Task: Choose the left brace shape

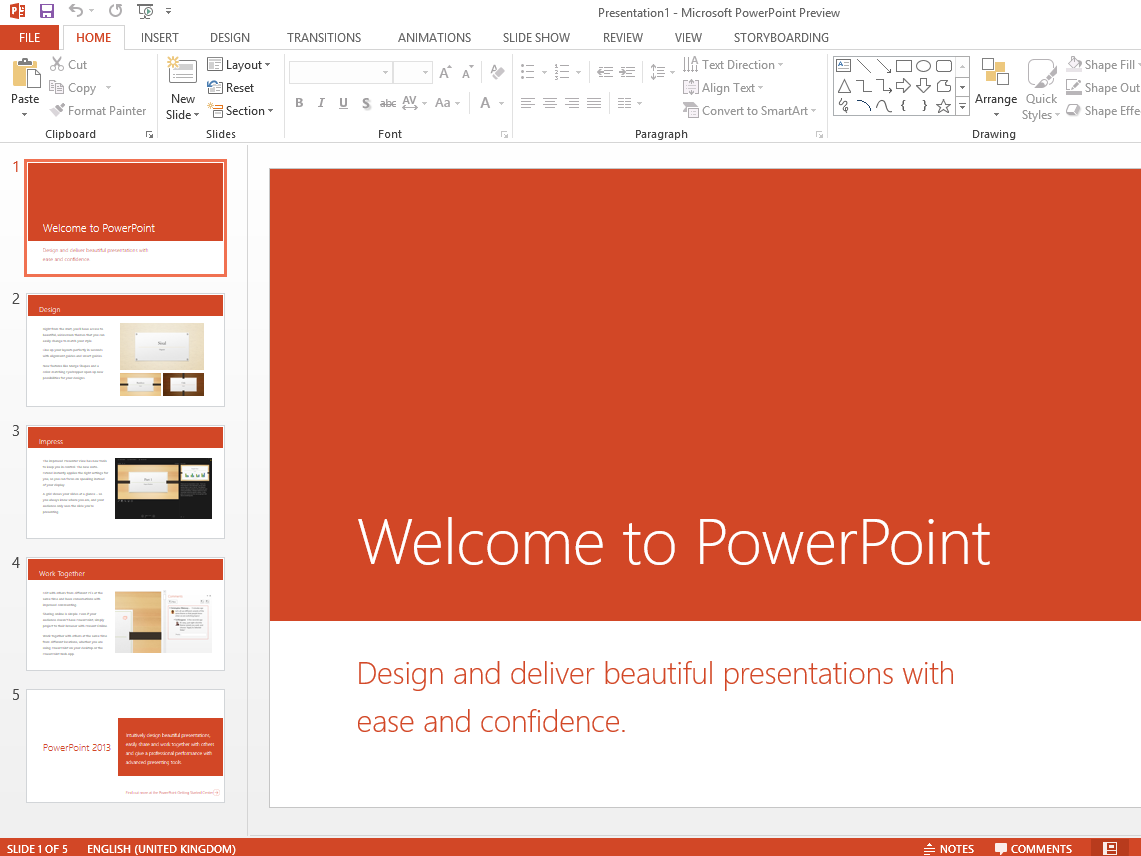Action: (x=904, y=106)
